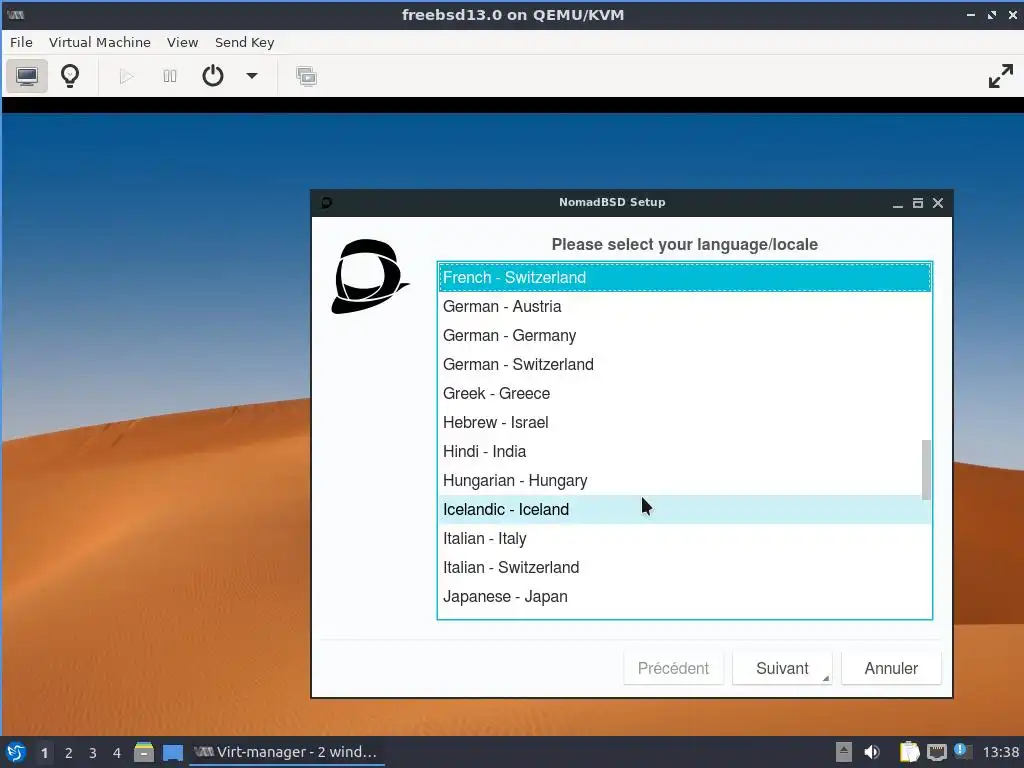Open the removable media eject tray icon
This screenshot has height=768, width=1024.
pyautogui.click(x=844, y=752)
